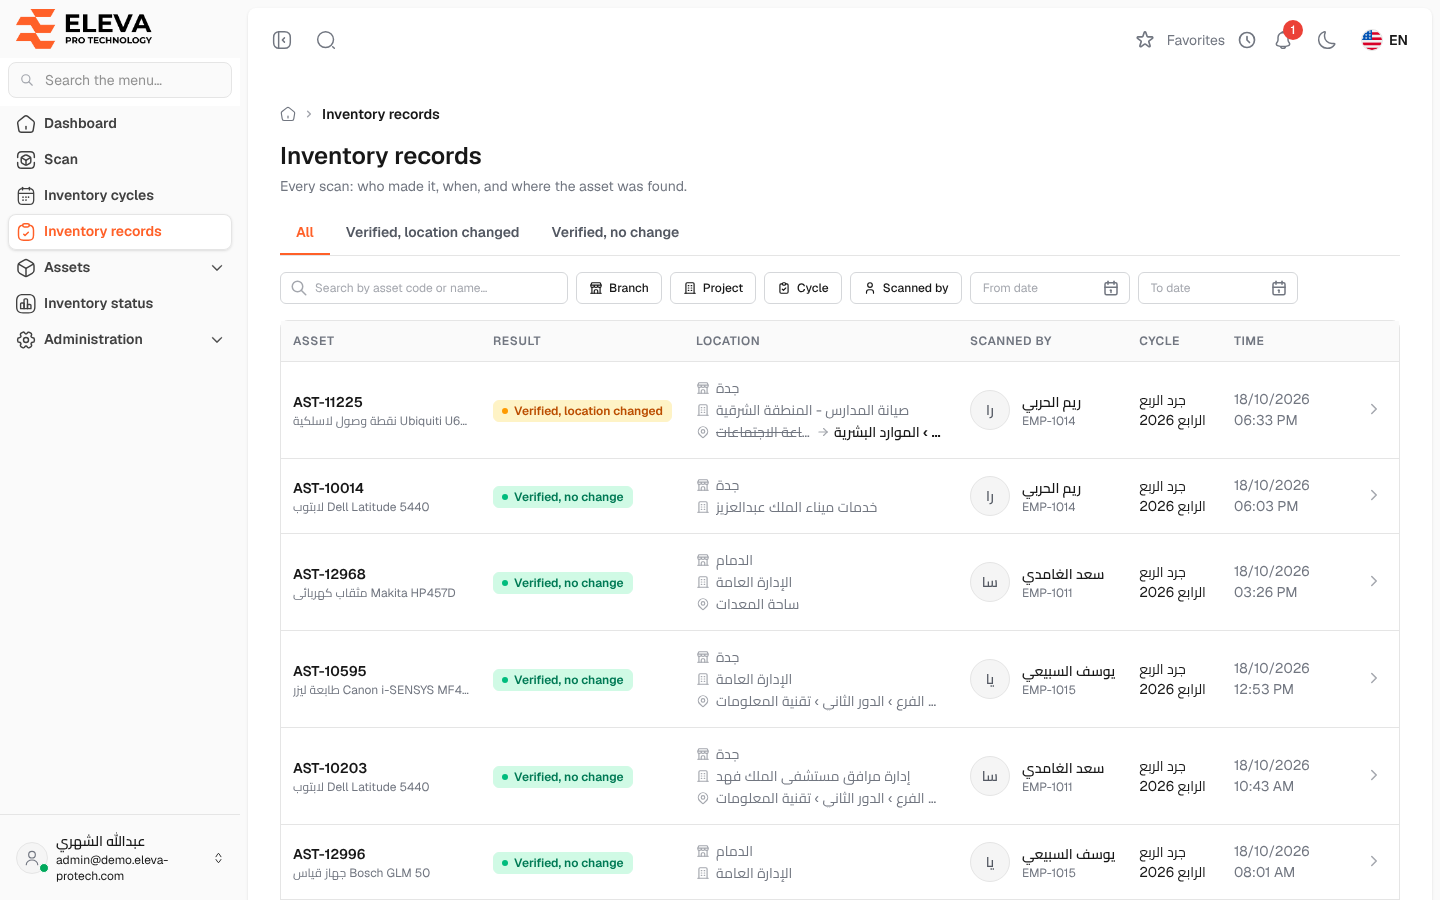Switch to Verified, no change tab

tap(615, 232)
